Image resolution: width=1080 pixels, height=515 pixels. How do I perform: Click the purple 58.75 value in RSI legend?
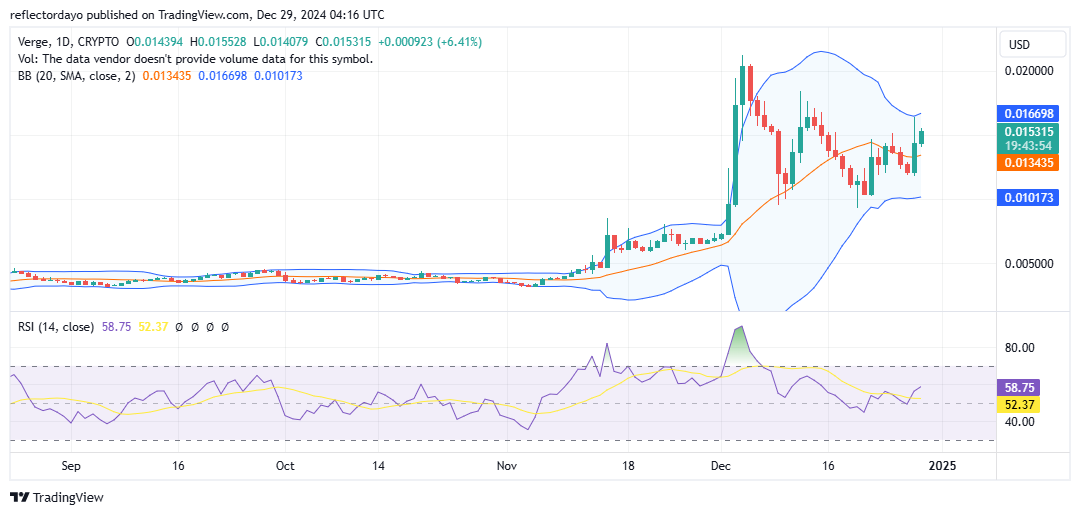[x=114, y=327]
